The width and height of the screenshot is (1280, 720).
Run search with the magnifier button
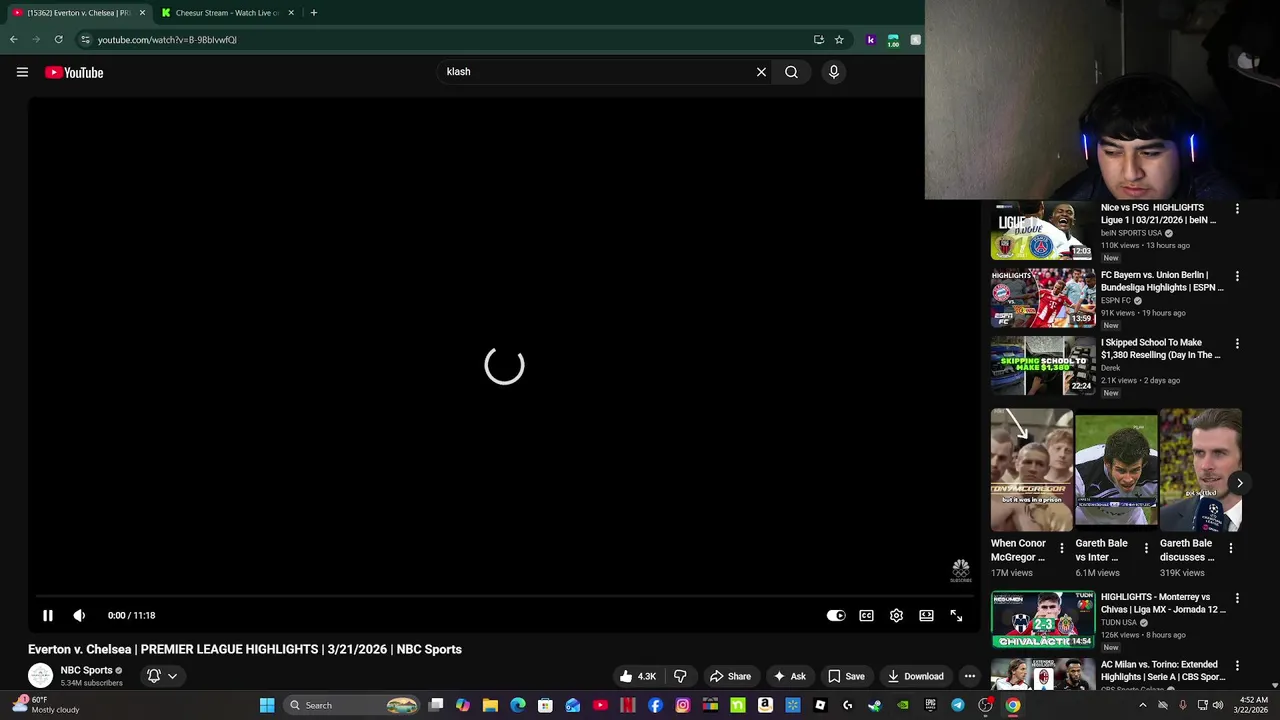point(791,72)
